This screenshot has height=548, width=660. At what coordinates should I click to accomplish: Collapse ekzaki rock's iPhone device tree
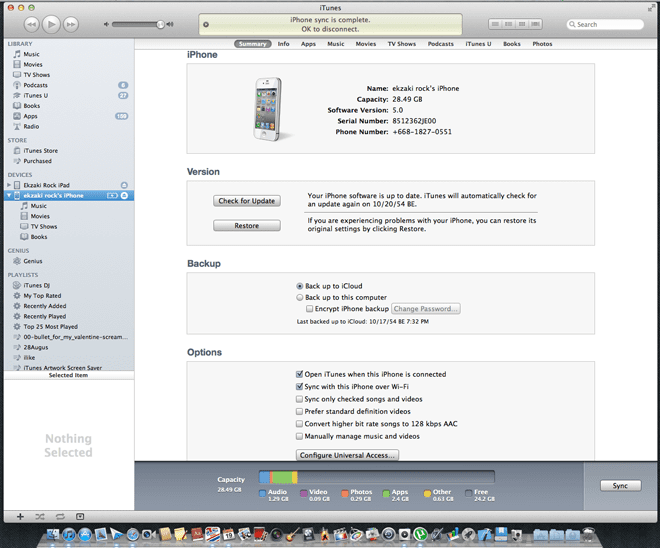click(9, 195)
